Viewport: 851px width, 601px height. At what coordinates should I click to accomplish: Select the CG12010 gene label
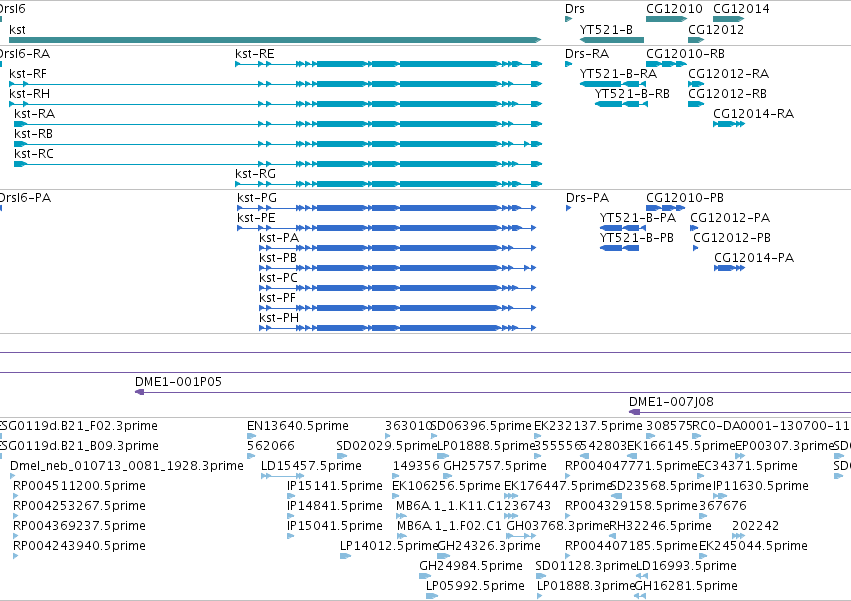tap(674, 9)
